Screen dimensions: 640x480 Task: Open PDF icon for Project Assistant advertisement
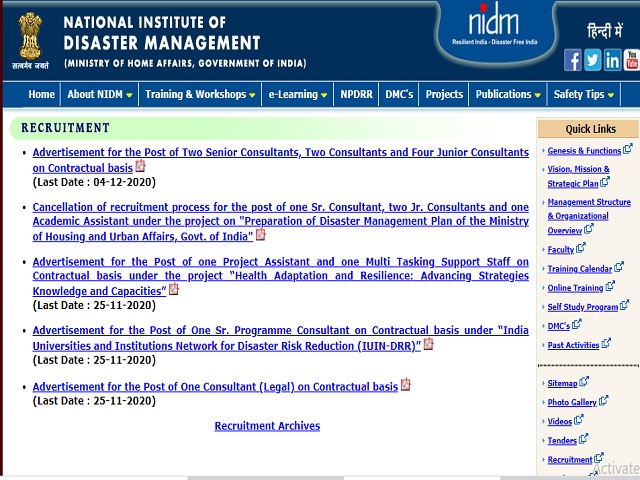point(174,289)
